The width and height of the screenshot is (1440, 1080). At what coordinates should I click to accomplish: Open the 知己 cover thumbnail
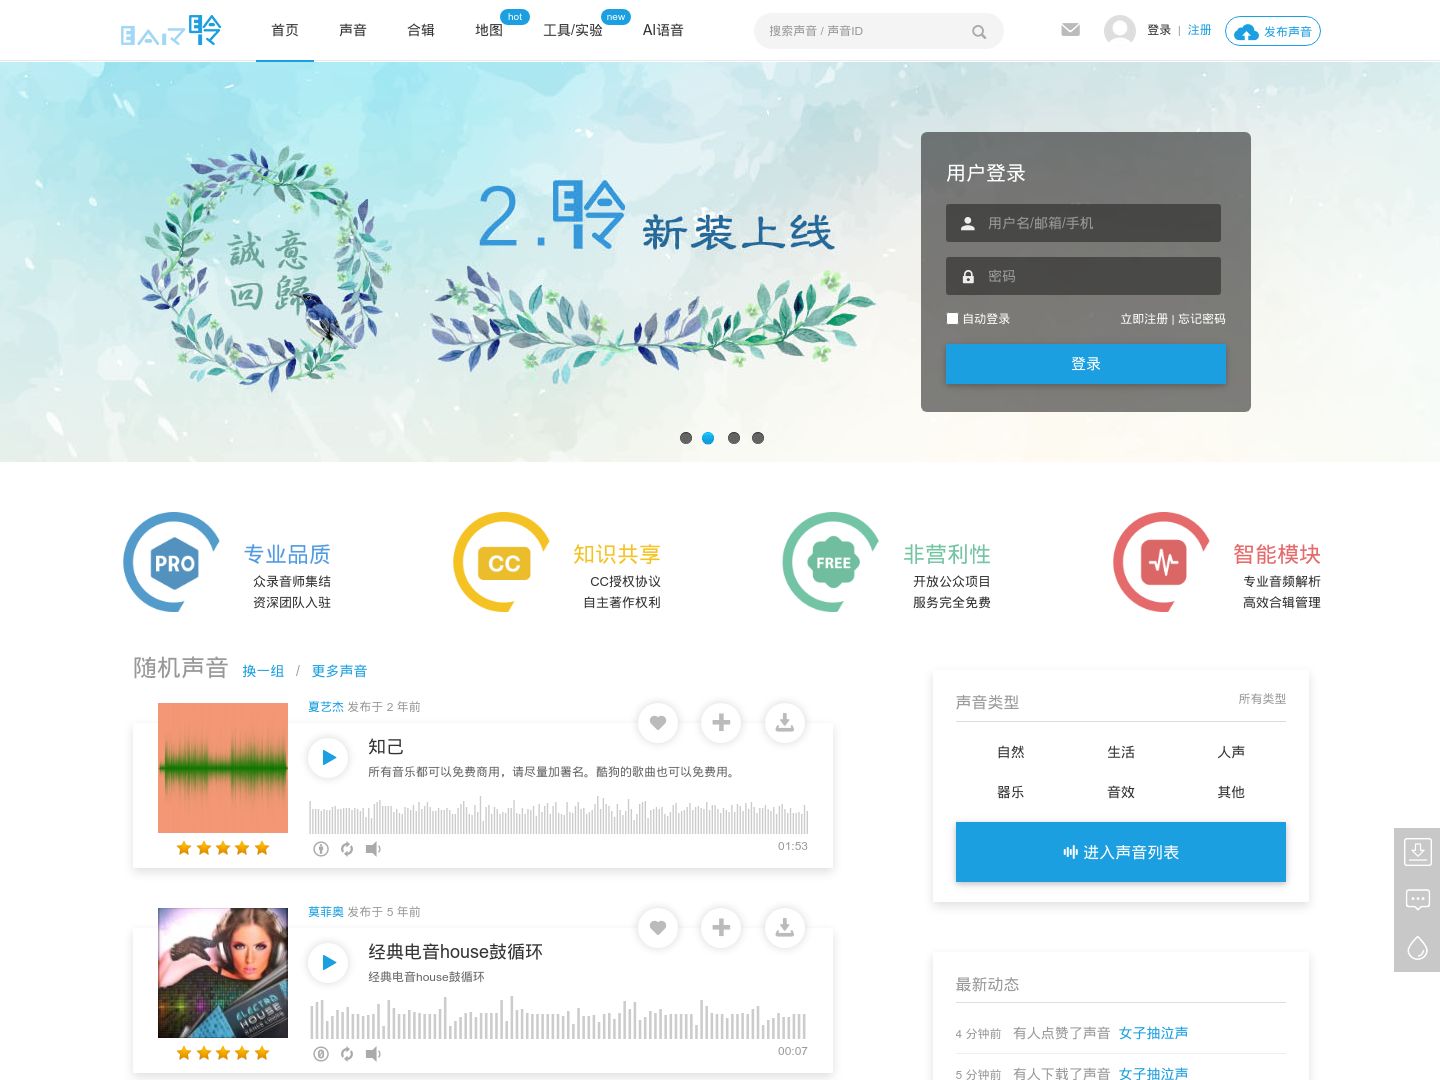pos(223,768)
